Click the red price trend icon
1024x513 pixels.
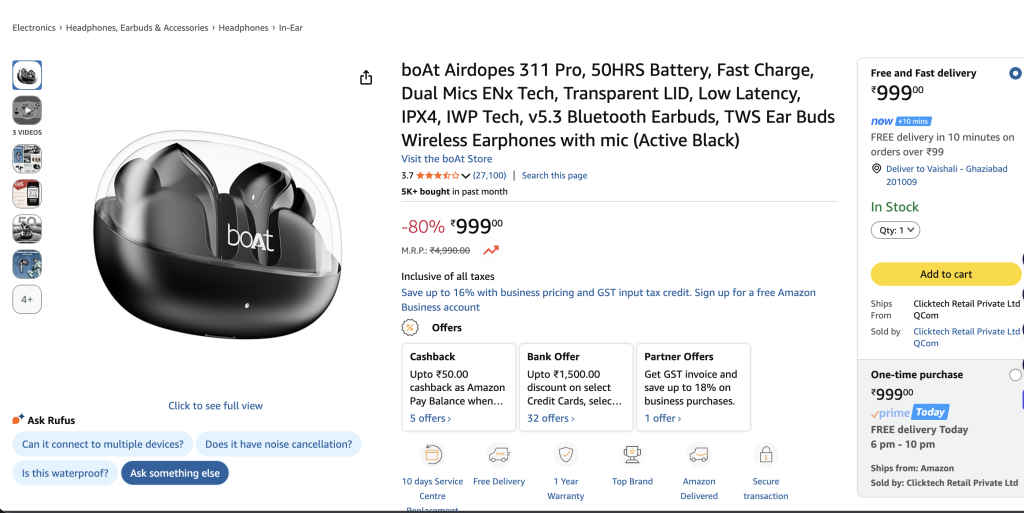[491, 250]
